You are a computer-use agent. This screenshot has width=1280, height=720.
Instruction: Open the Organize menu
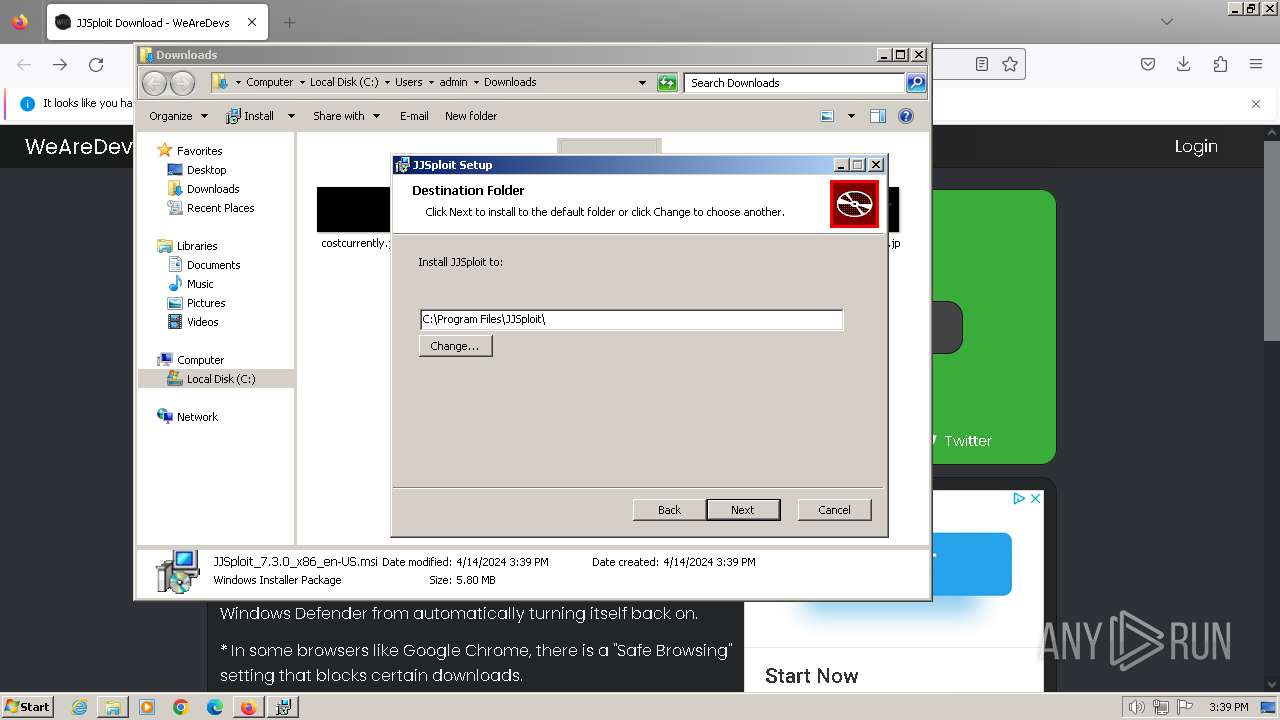pyautogui.click(x=178, y=116)
